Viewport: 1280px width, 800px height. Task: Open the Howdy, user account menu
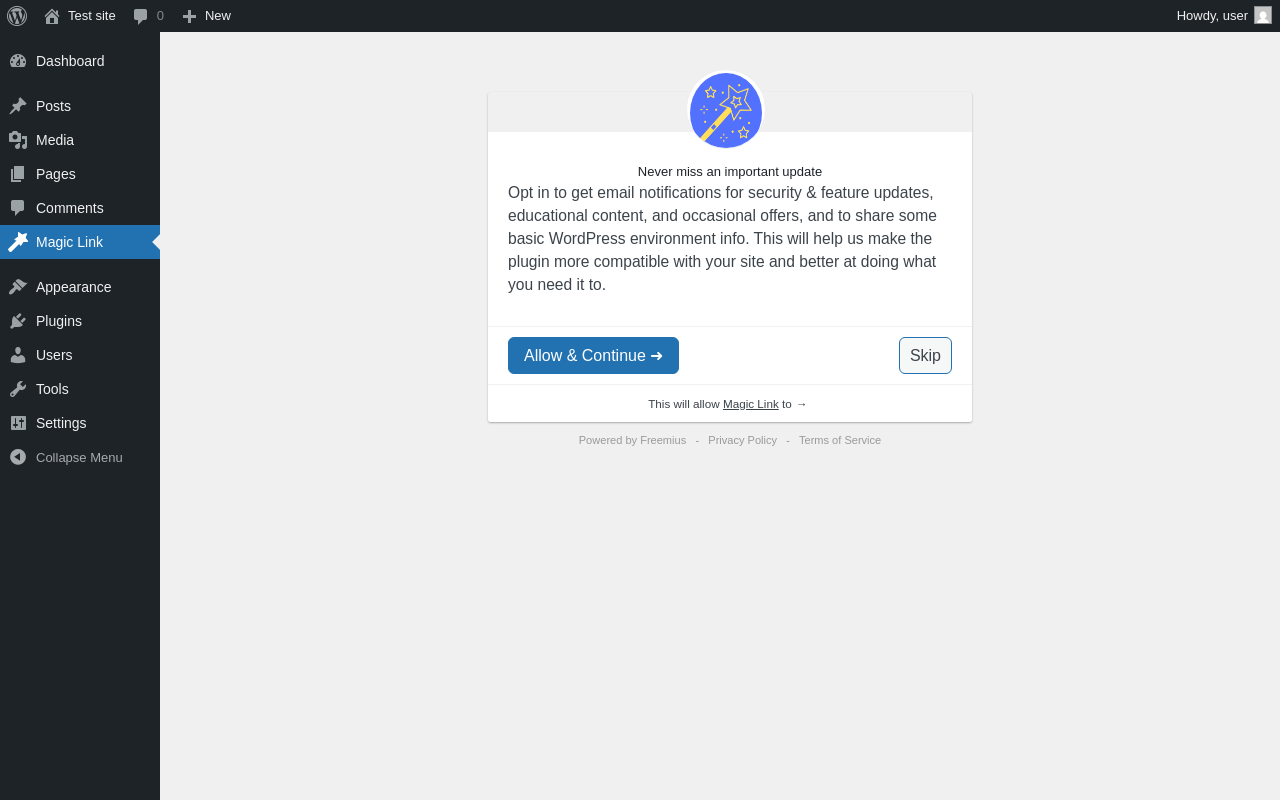[x=1224, y=16]
